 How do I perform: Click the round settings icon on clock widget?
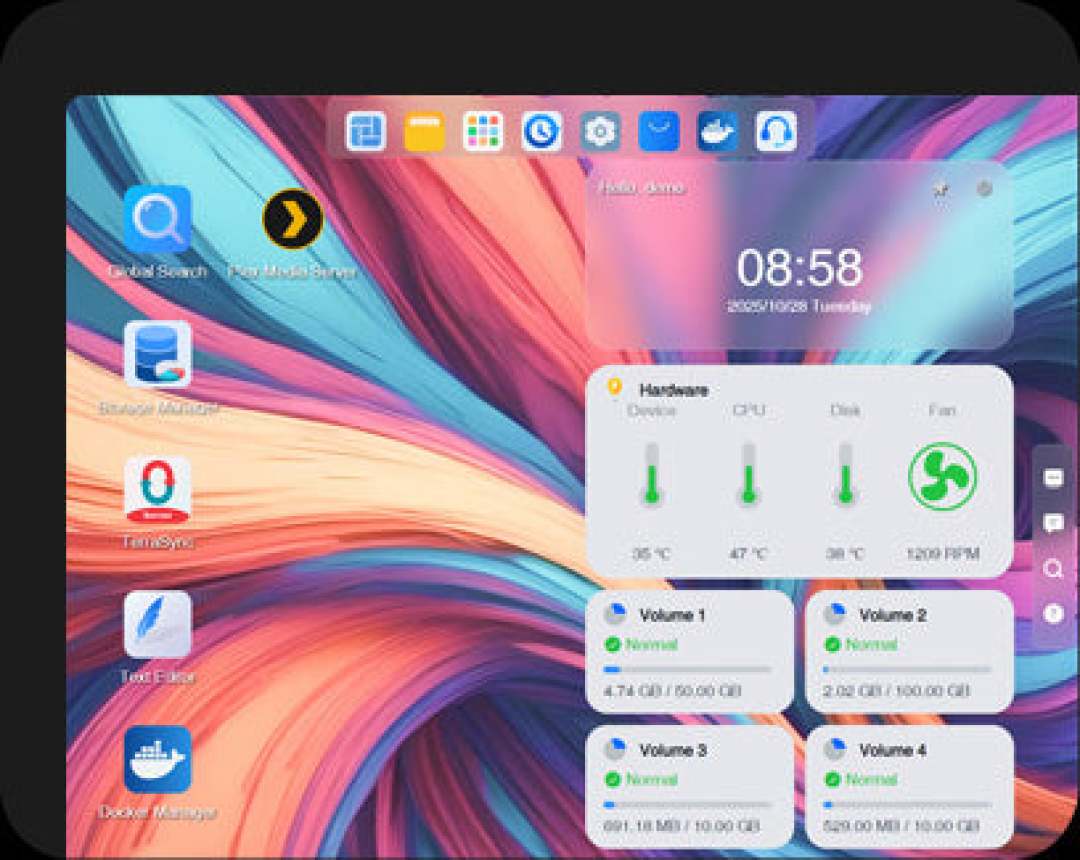point(985,188)
